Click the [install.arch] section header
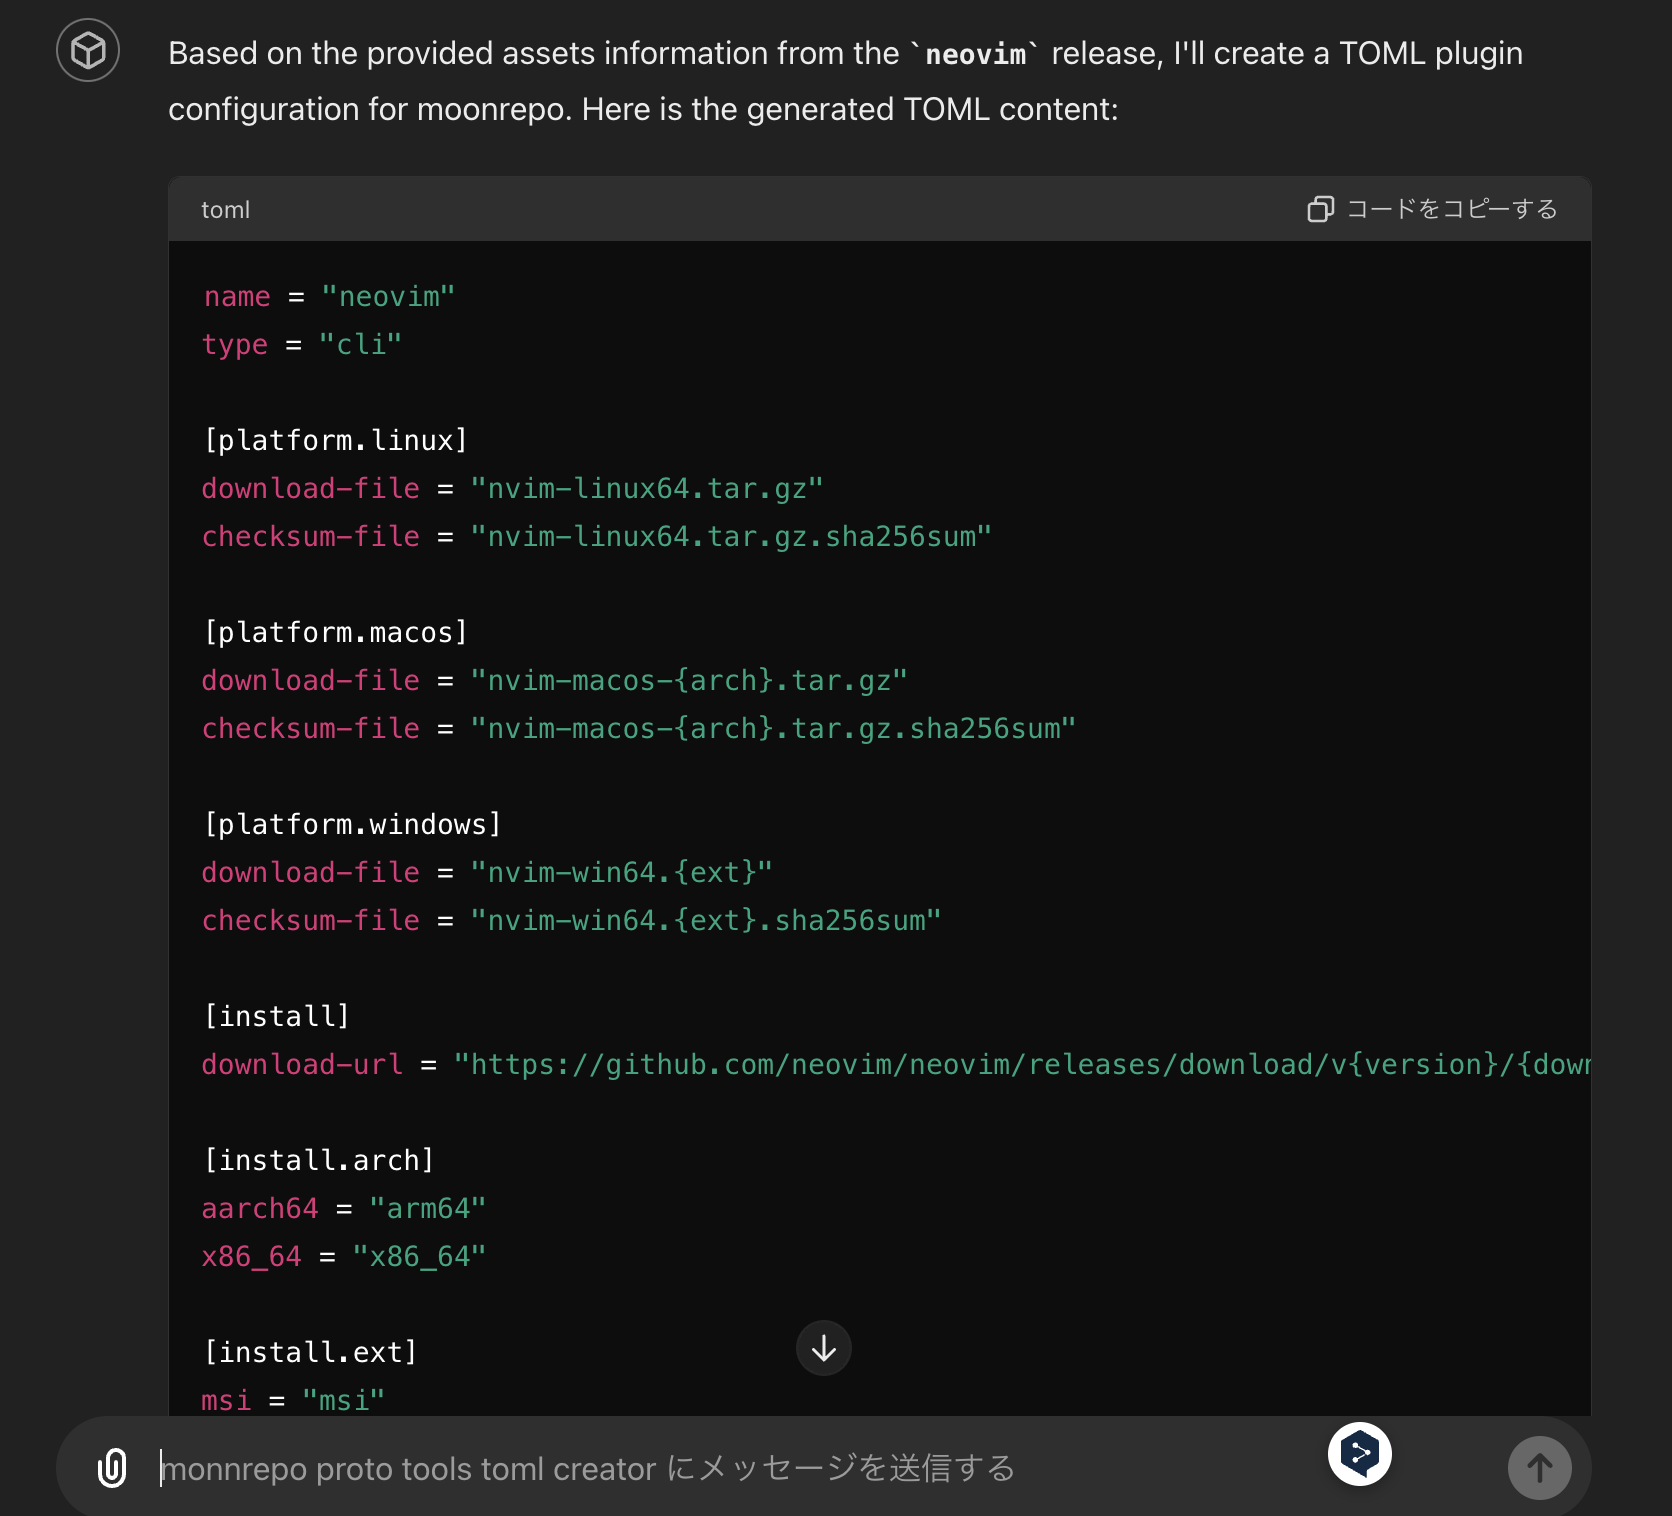The height and width of the screenshot is (1516, 1672). point(318,1161)
